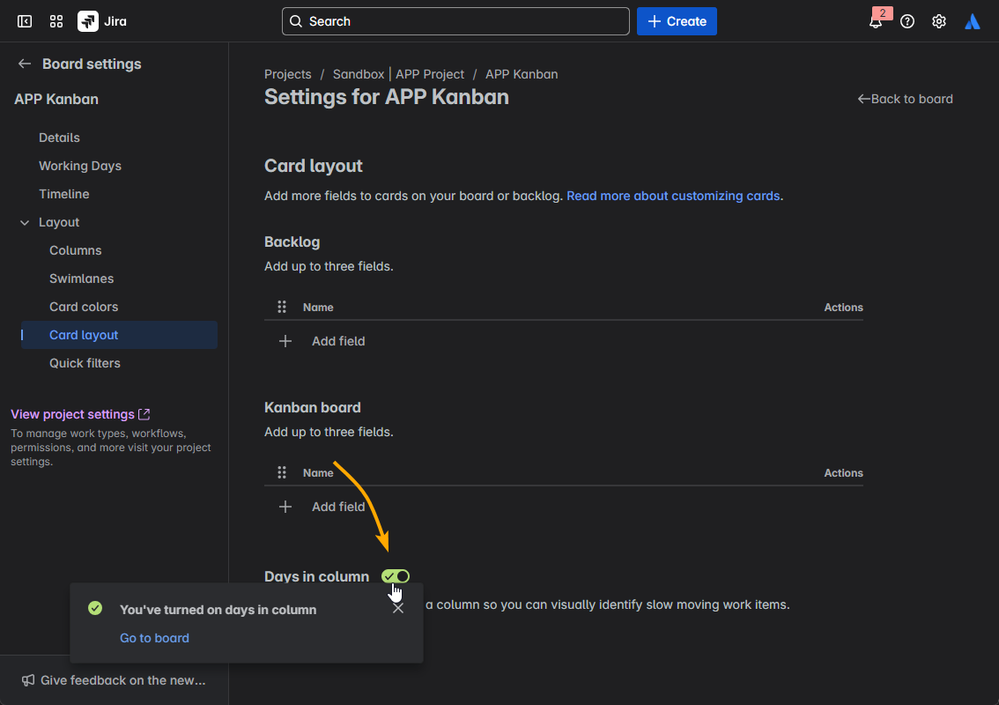Open the Working Days settings page
This screenshot has width=999, height=705.
click(80, 166)
